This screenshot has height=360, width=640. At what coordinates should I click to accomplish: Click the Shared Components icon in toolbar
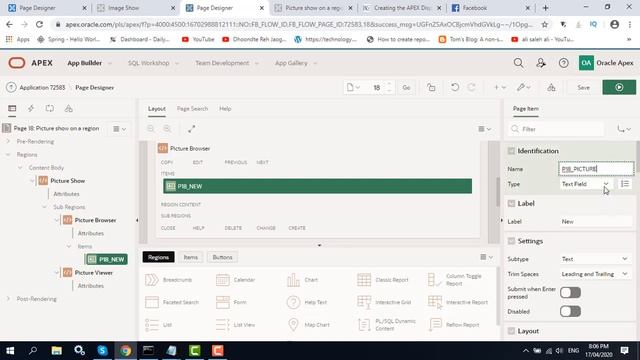[x=551, y=87]
